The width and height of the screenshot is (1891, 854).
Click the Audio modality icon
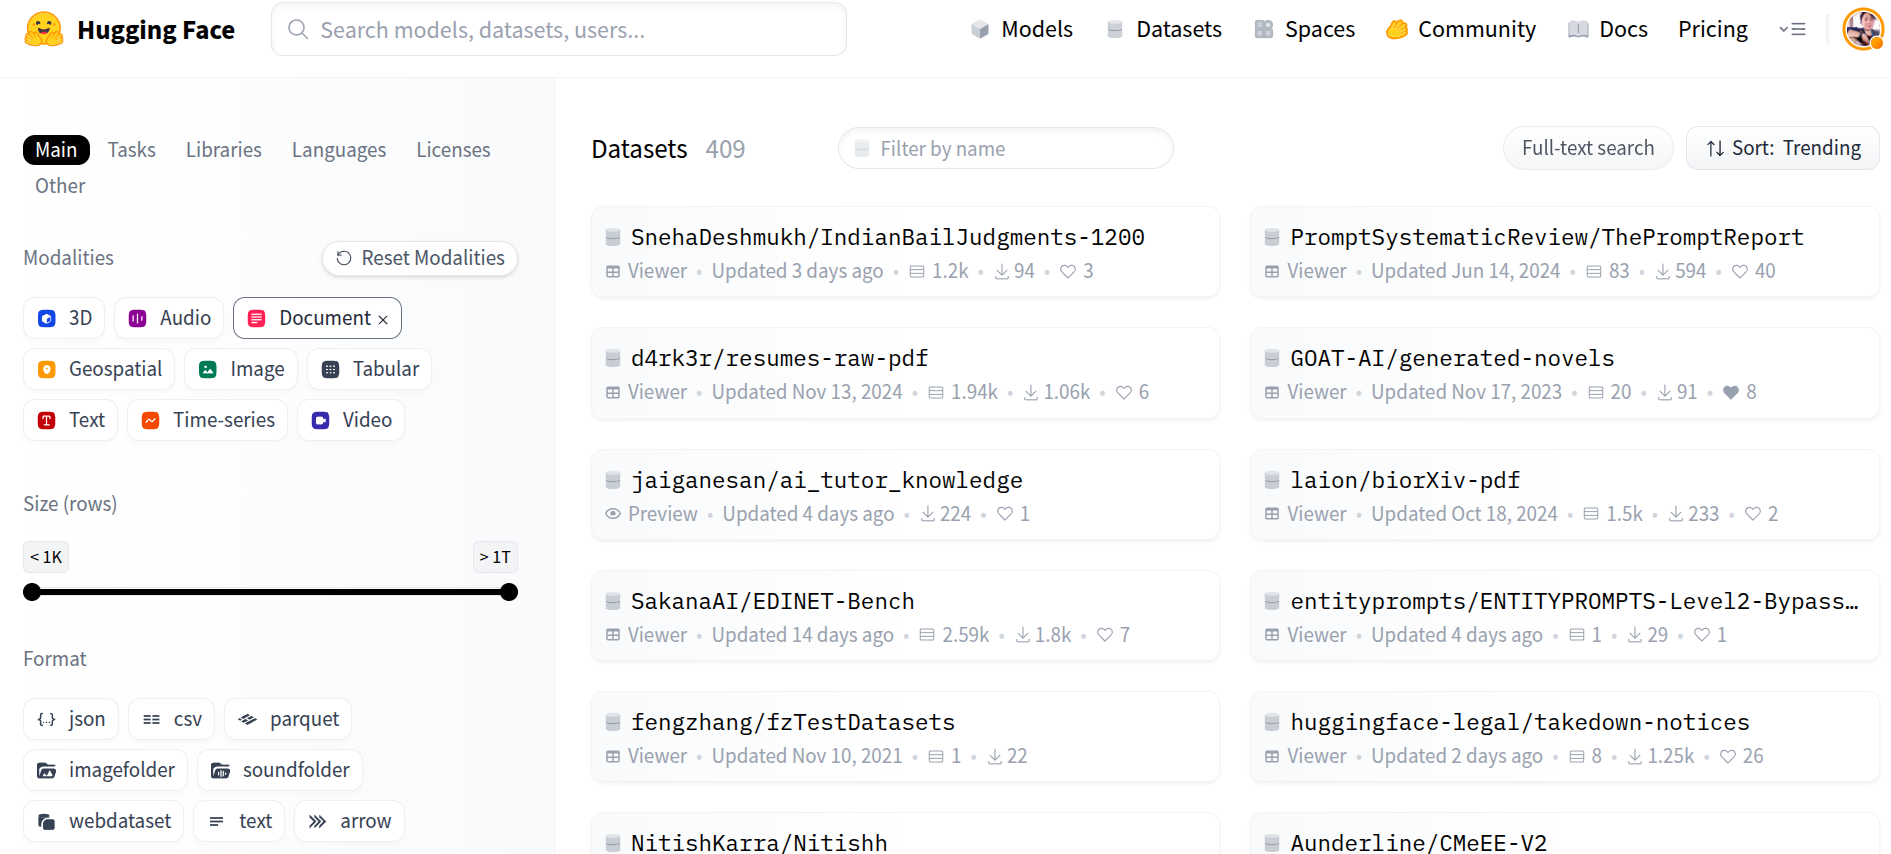pyautogui.click(x=138, y=318)
